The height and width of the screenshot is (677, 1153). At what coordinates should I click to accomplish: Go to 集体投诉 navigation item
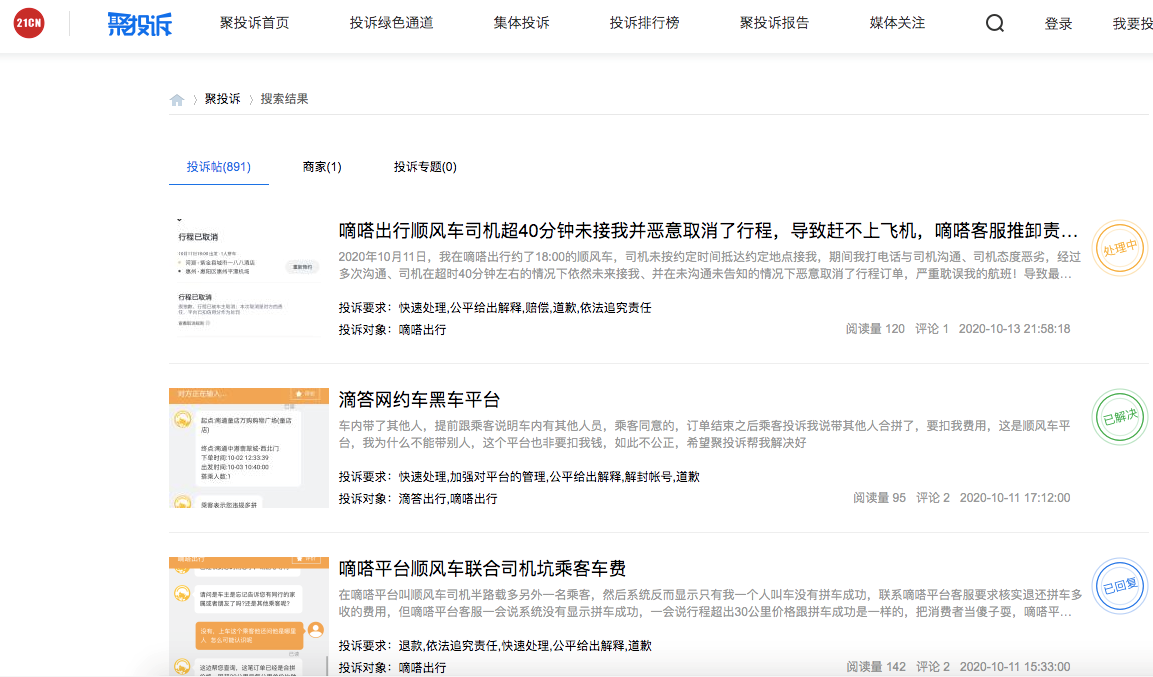(521, 23)
